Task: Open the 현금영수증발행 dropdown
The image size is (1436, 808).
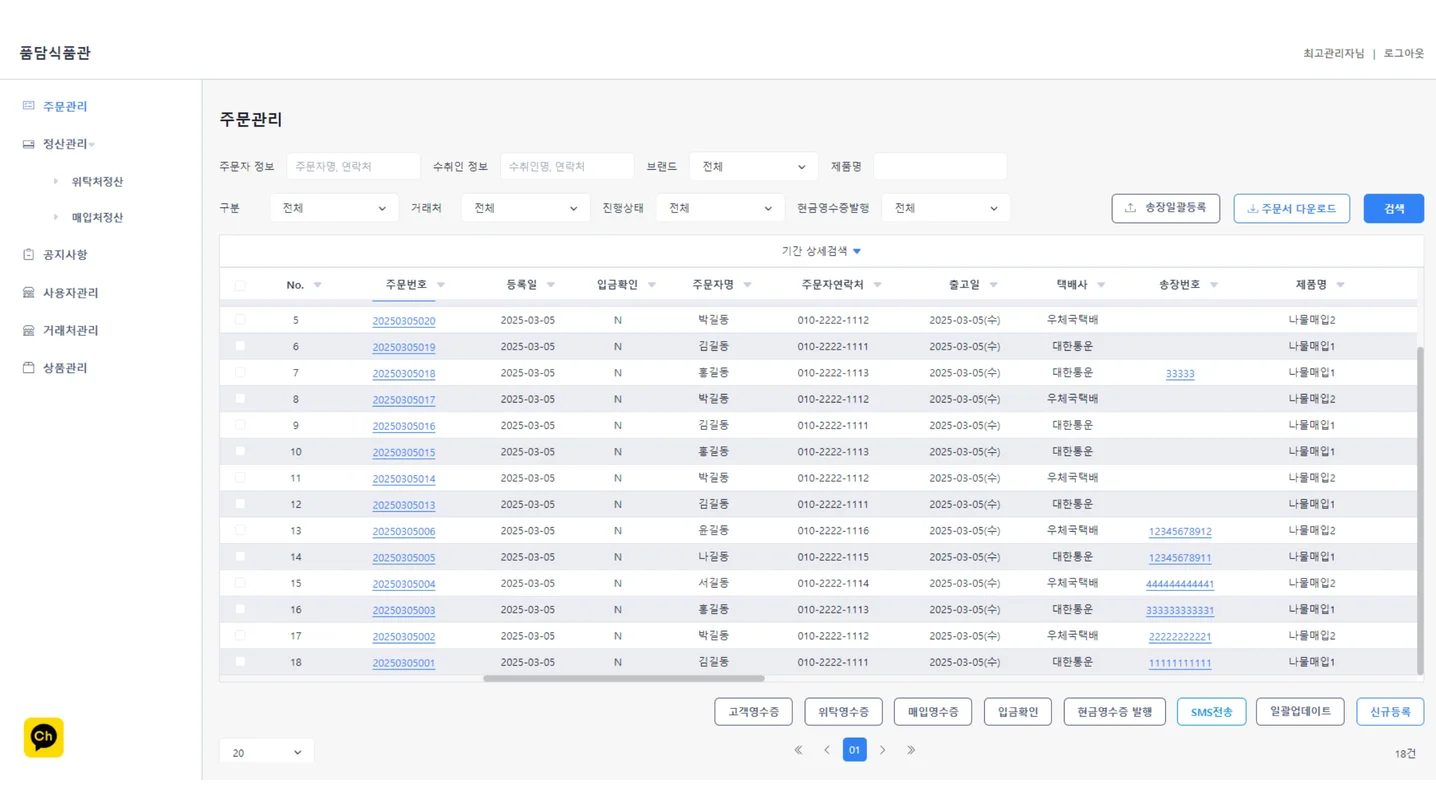Action: (945, 208)
